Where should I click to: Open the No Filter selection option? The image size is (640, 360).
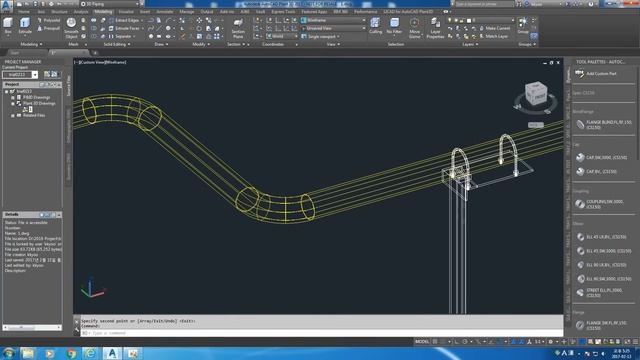click(394, 26)
